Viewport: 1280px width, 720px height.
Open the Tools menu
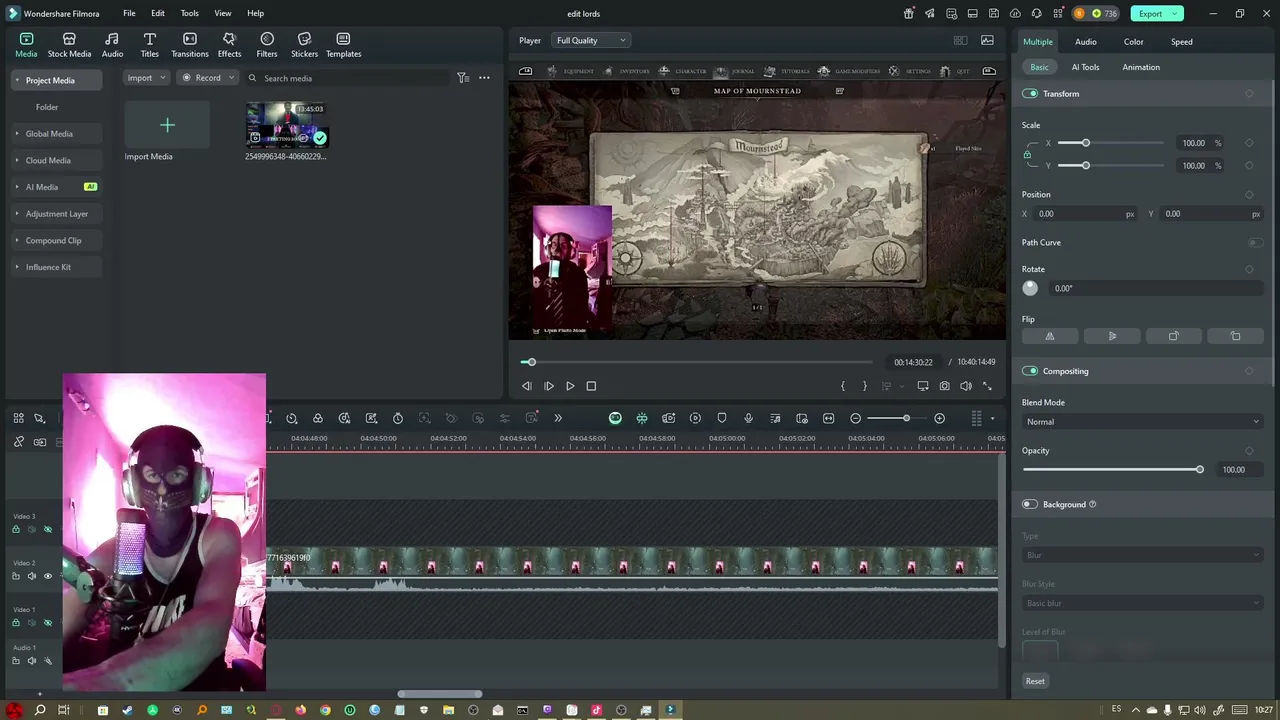tap(189, 13)
